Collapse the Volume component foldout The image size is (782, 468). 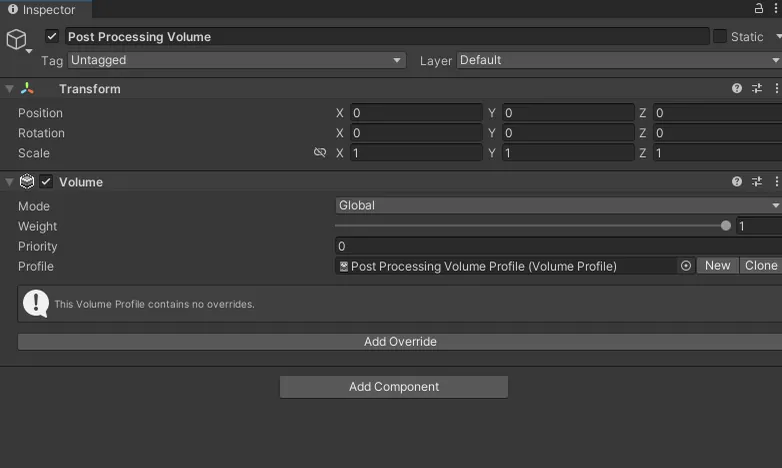9,182
